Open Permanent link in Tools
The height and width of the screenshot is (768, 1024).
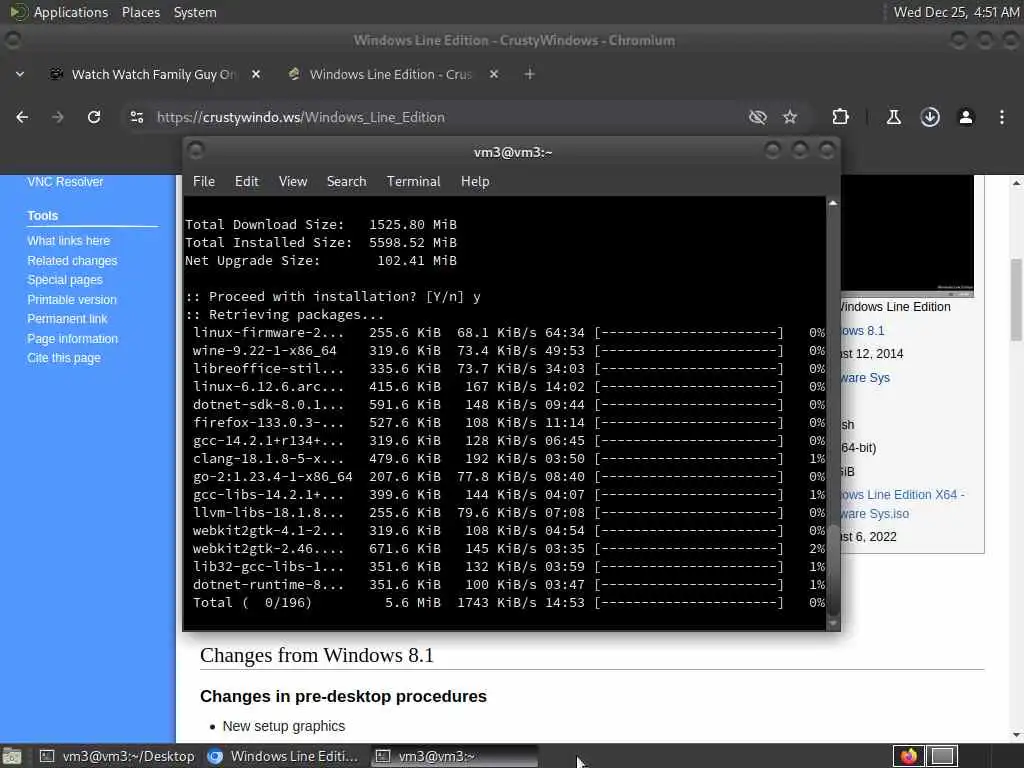tap(67, 319)
